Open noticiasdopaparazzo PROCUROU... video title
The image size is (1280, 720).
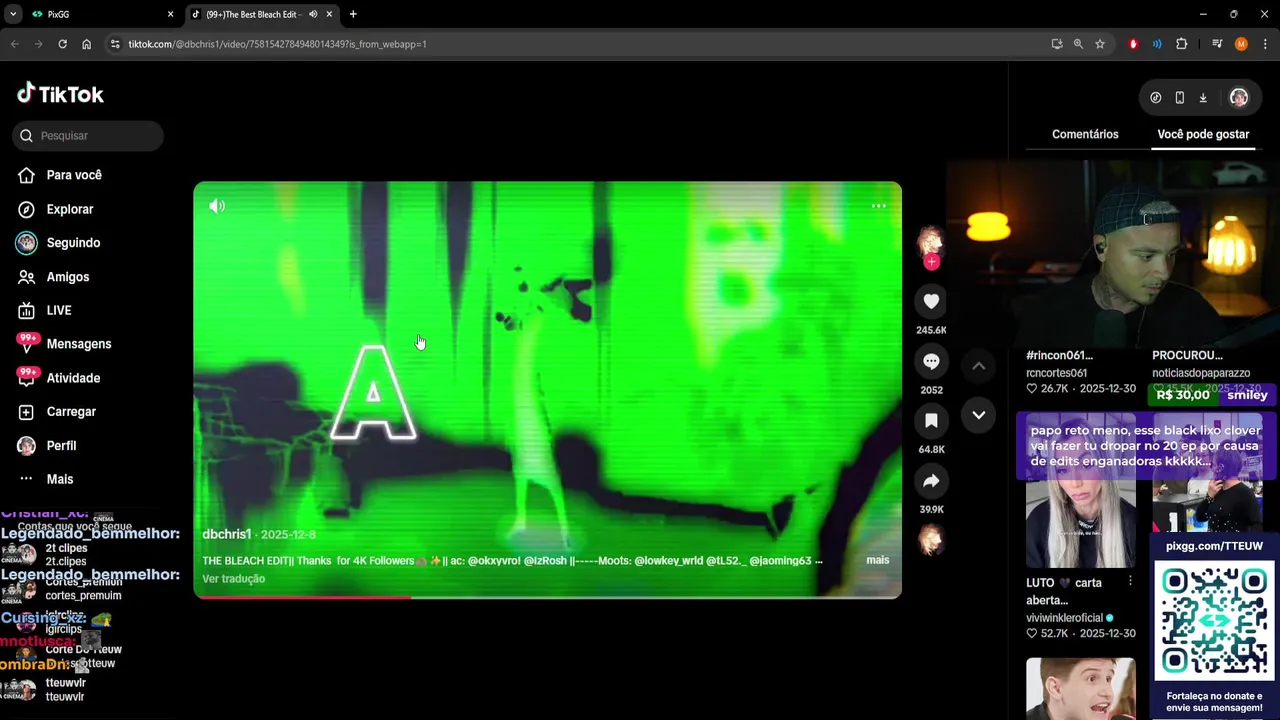[x=1188, y=355]
